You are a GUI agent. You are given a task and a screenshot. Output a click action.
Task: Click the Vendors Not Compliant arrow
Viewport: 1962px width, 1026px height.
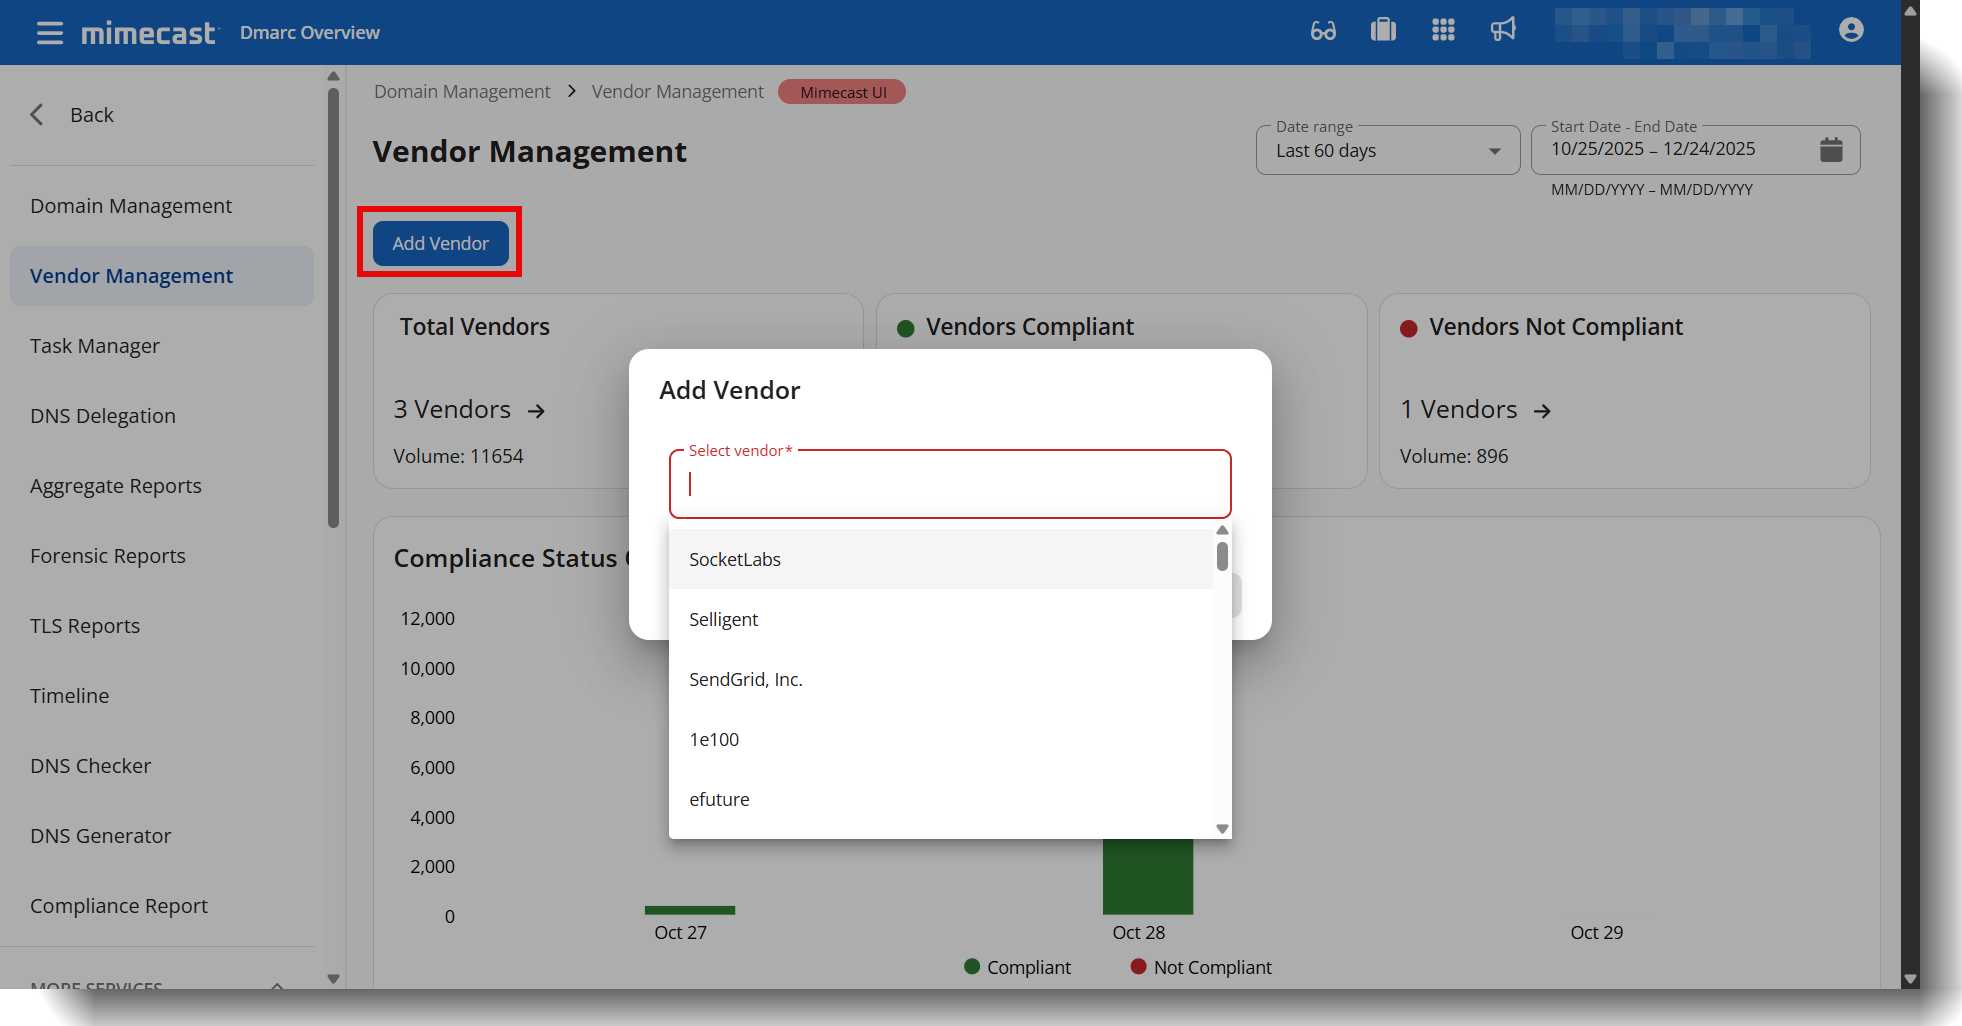pyautogui.click(x=1543, y=411)
